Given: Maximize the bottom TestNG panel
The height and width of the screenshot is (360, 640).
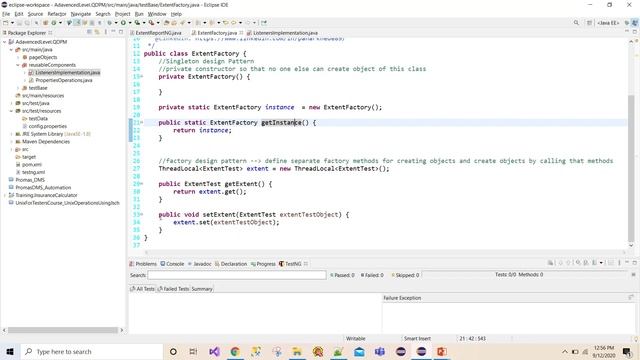Looking at the screenshot, I should (x=635, y=262).
